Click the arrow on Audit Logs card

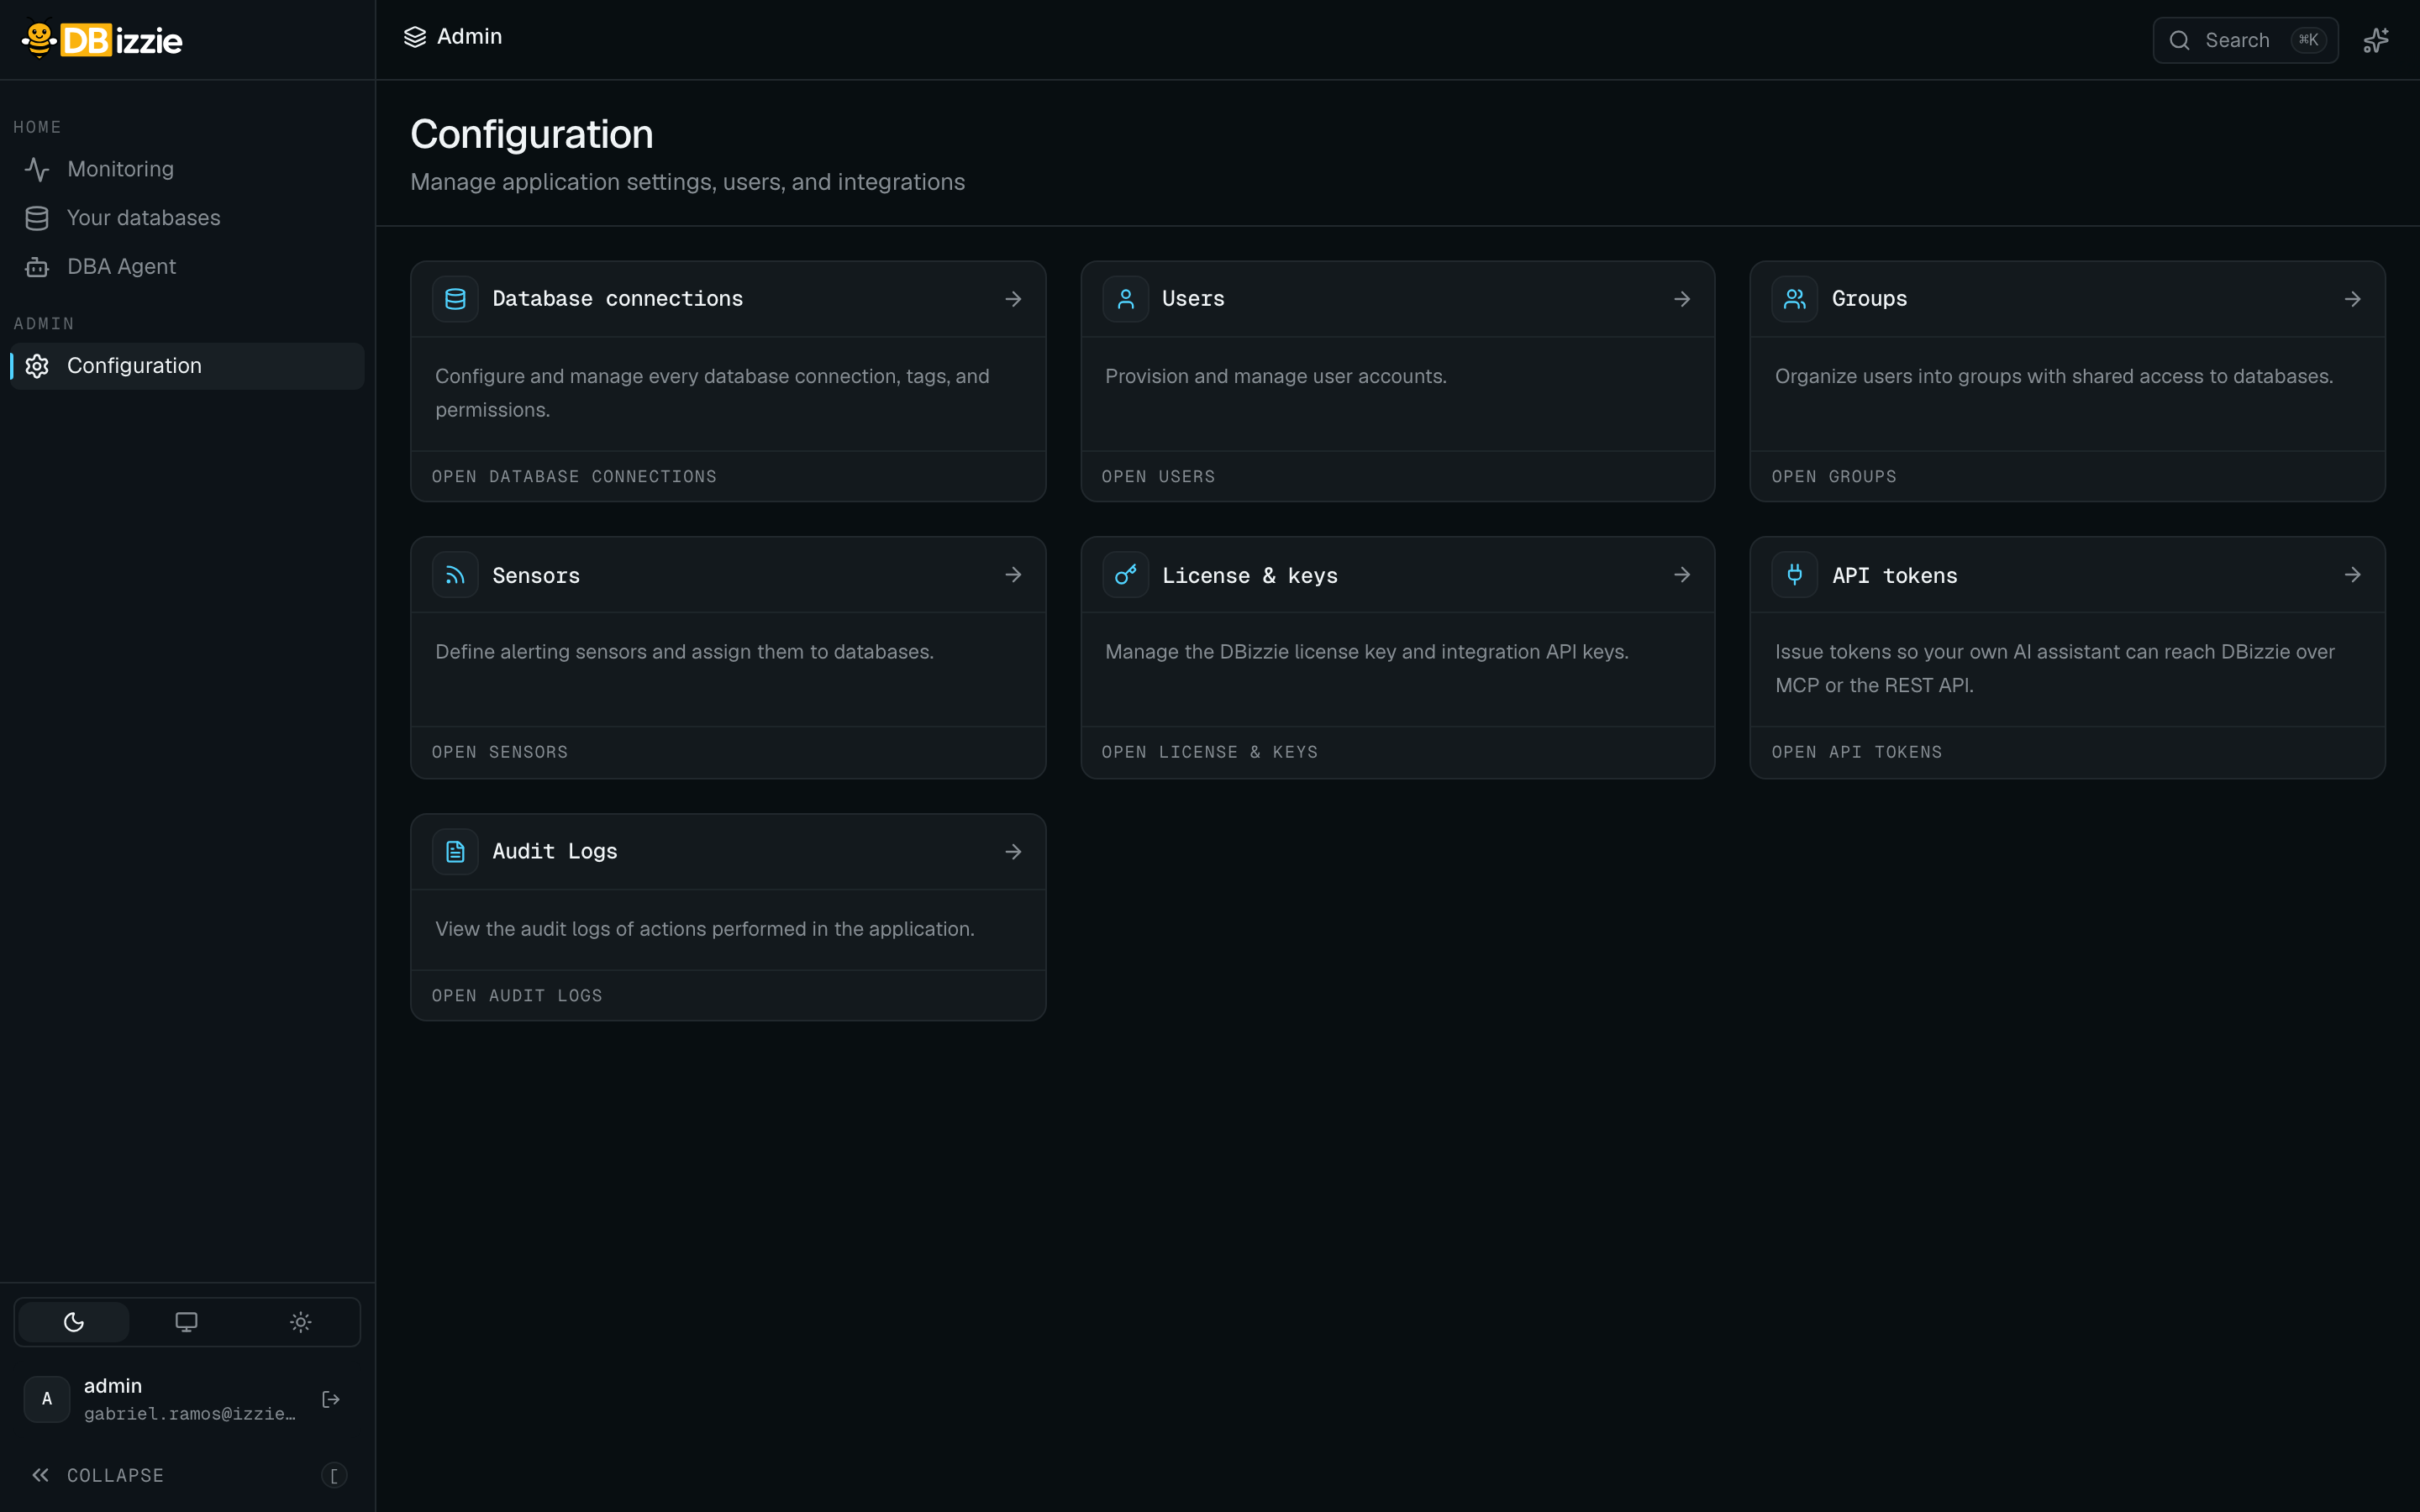[1013, 852]
